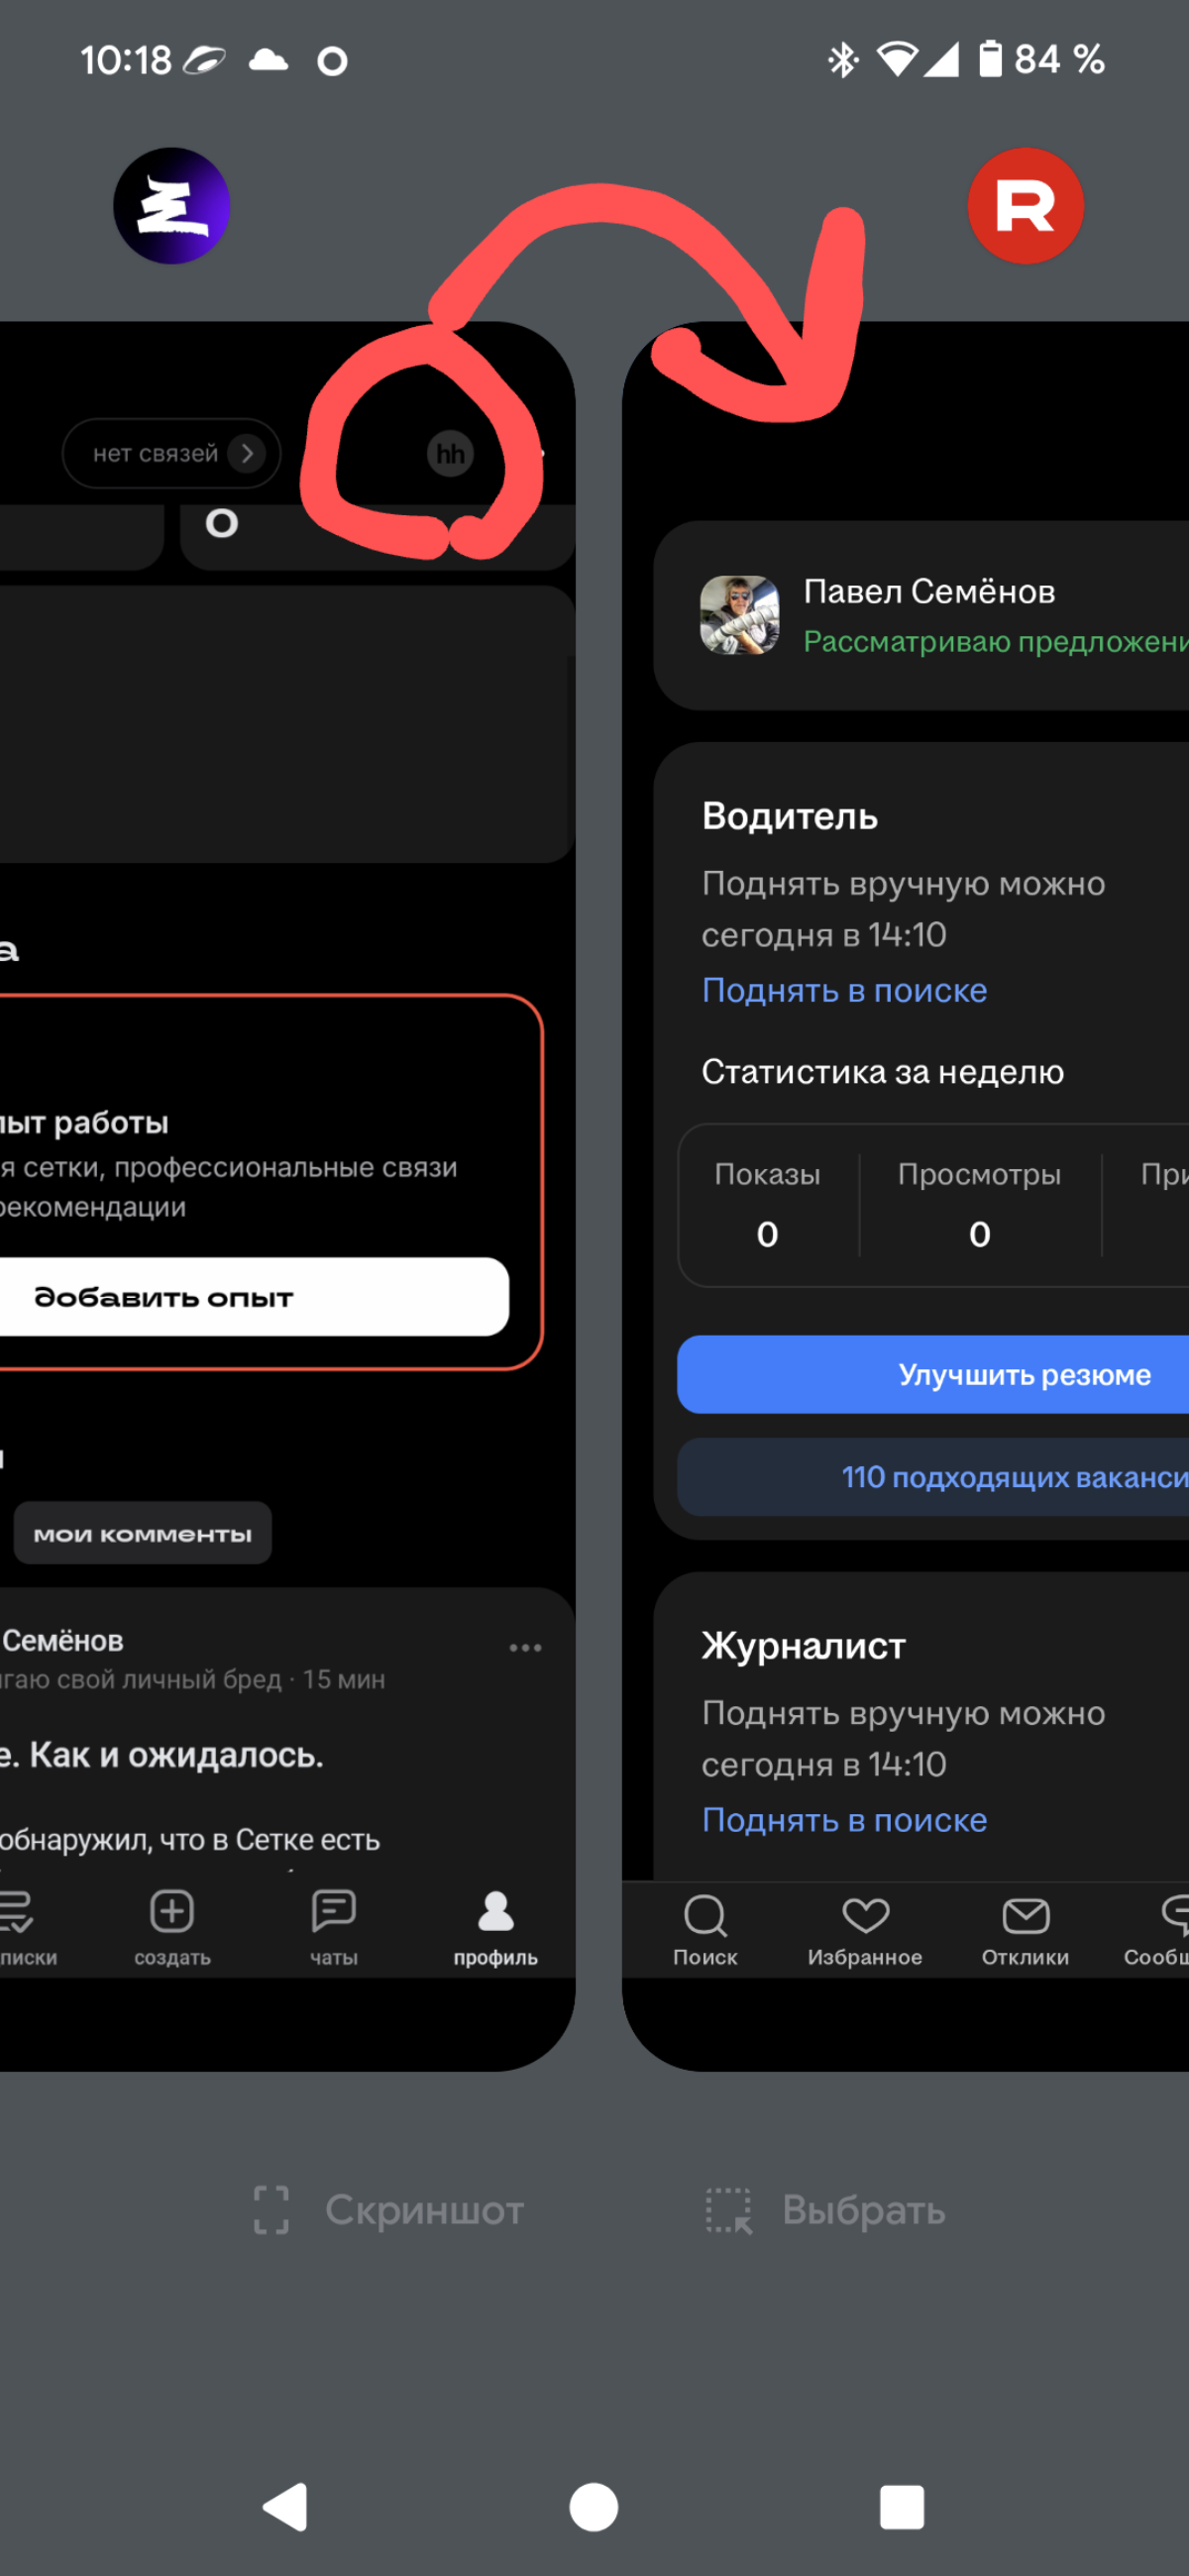Tap the Сетка app logo
1189x2576 pixels.
pyautogui.click(x=172, y=205)
